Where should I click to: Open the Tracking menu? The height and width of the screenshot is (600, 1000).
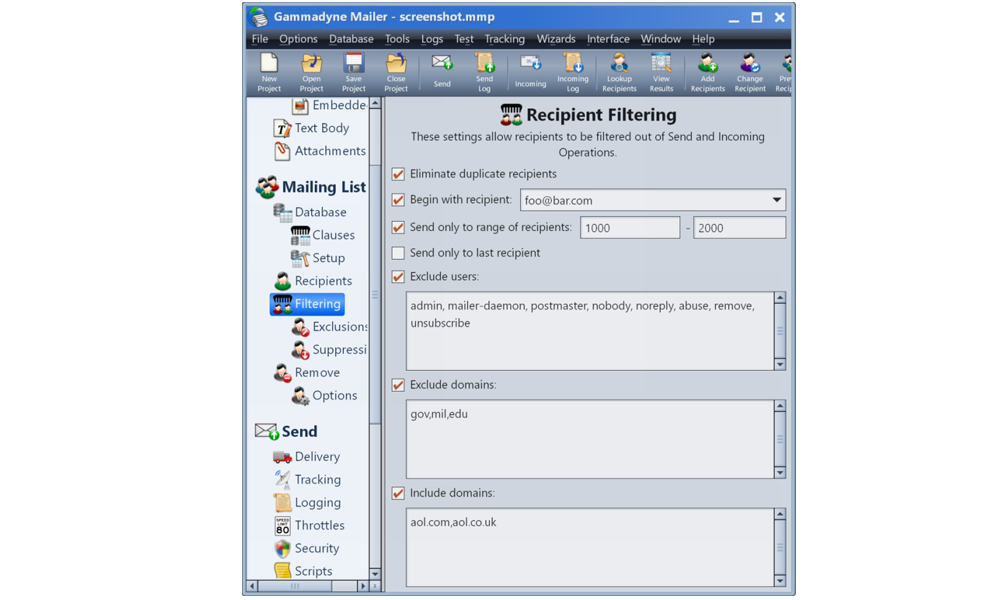tap(504, 39)
